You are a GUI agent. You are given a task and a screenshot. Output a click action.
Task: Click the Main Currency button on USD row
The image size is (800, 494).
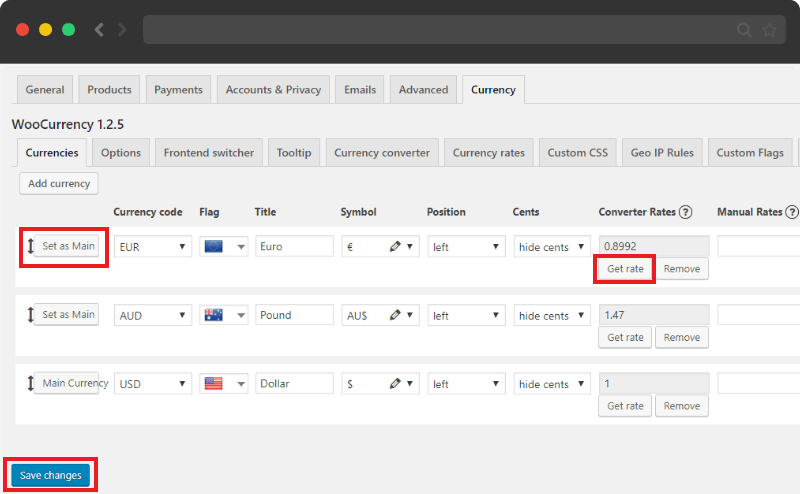tap(66, 383)
